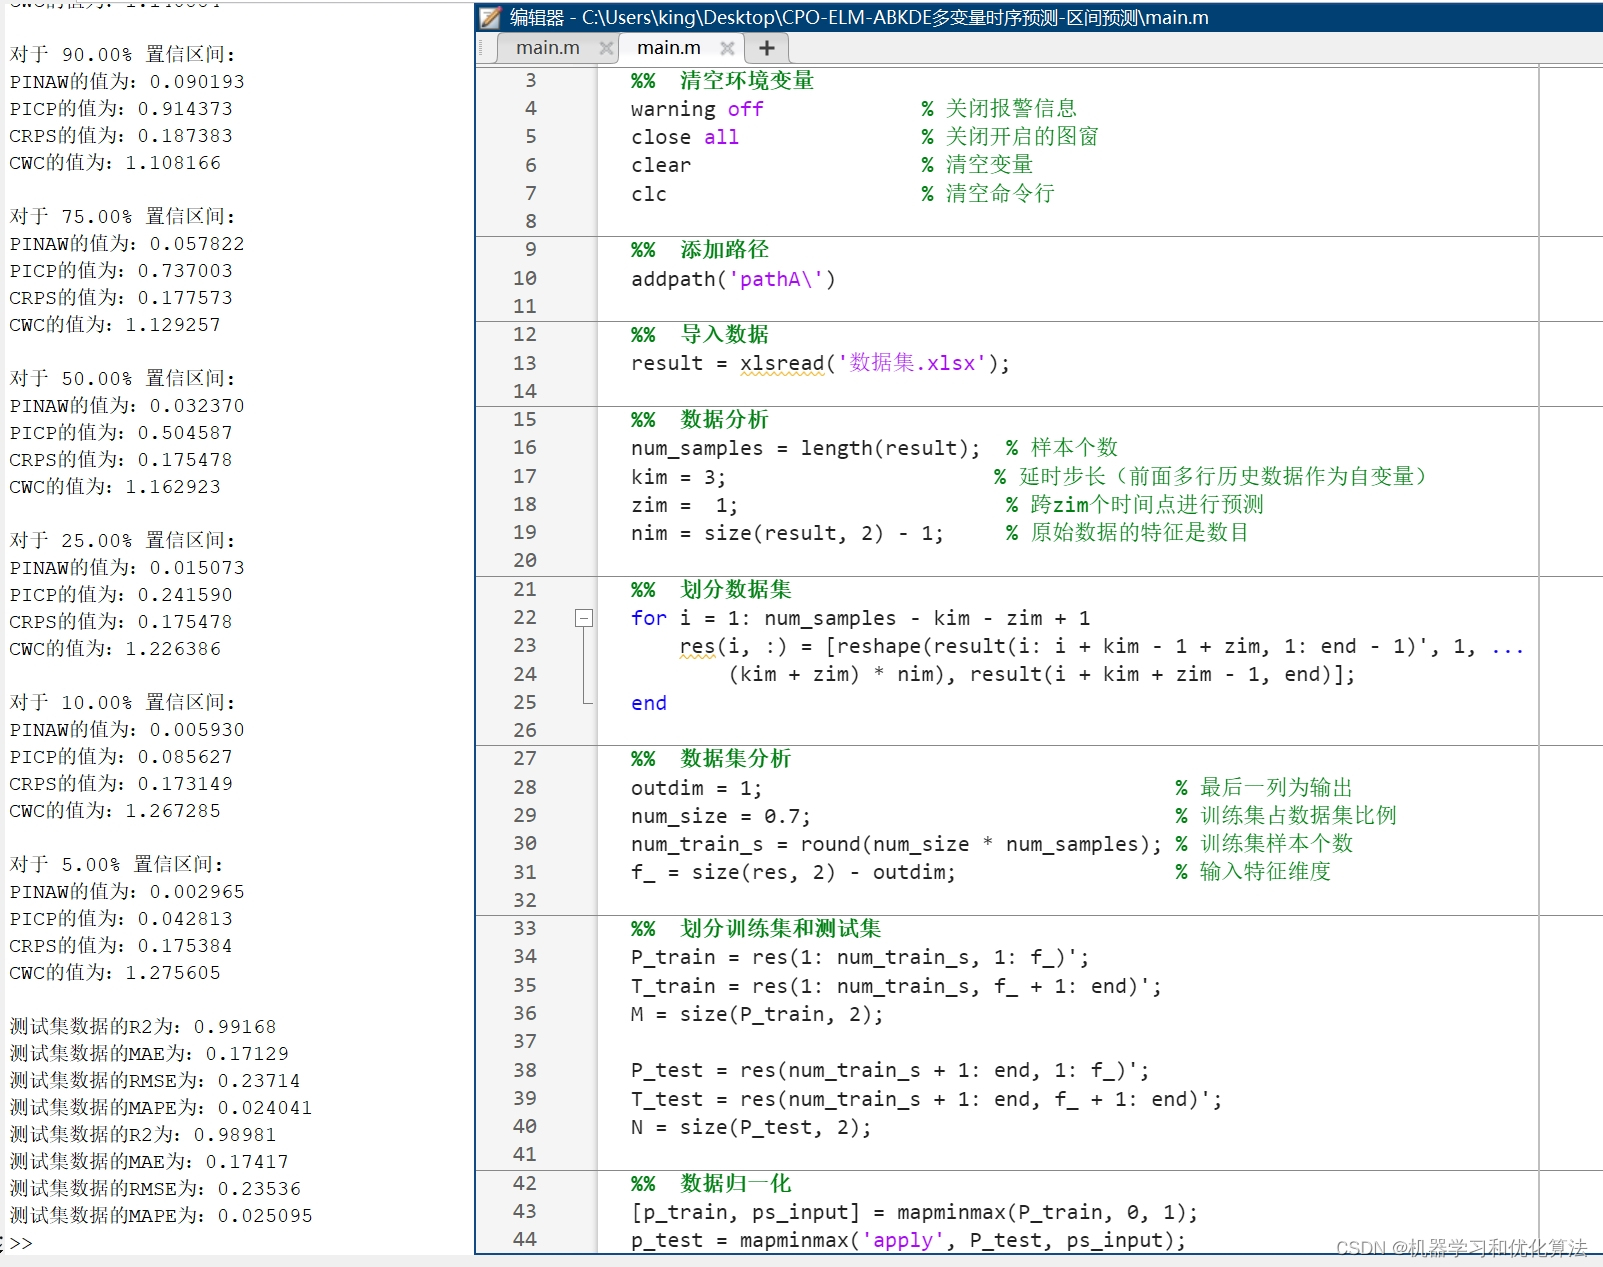Switch to the second (active) main.m tab
Viewport: 1603px width, 1267px height.
tap(669, 47)
